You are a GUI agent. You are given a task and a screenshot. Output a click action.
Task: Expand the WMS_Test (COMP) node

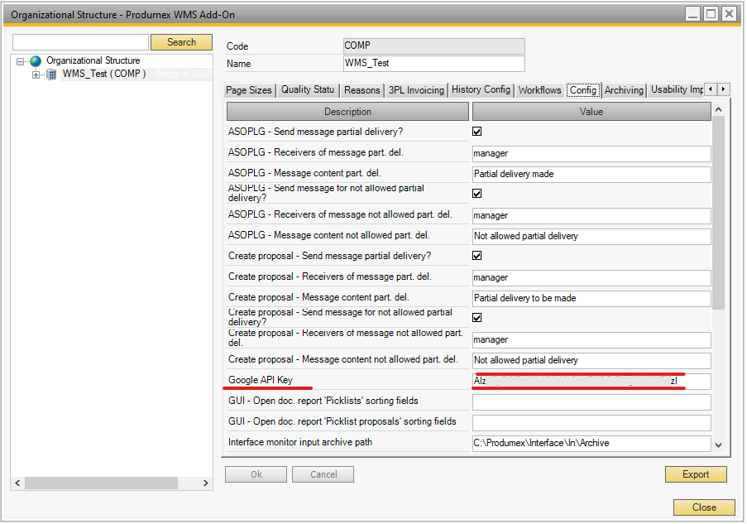click(36, 74)
